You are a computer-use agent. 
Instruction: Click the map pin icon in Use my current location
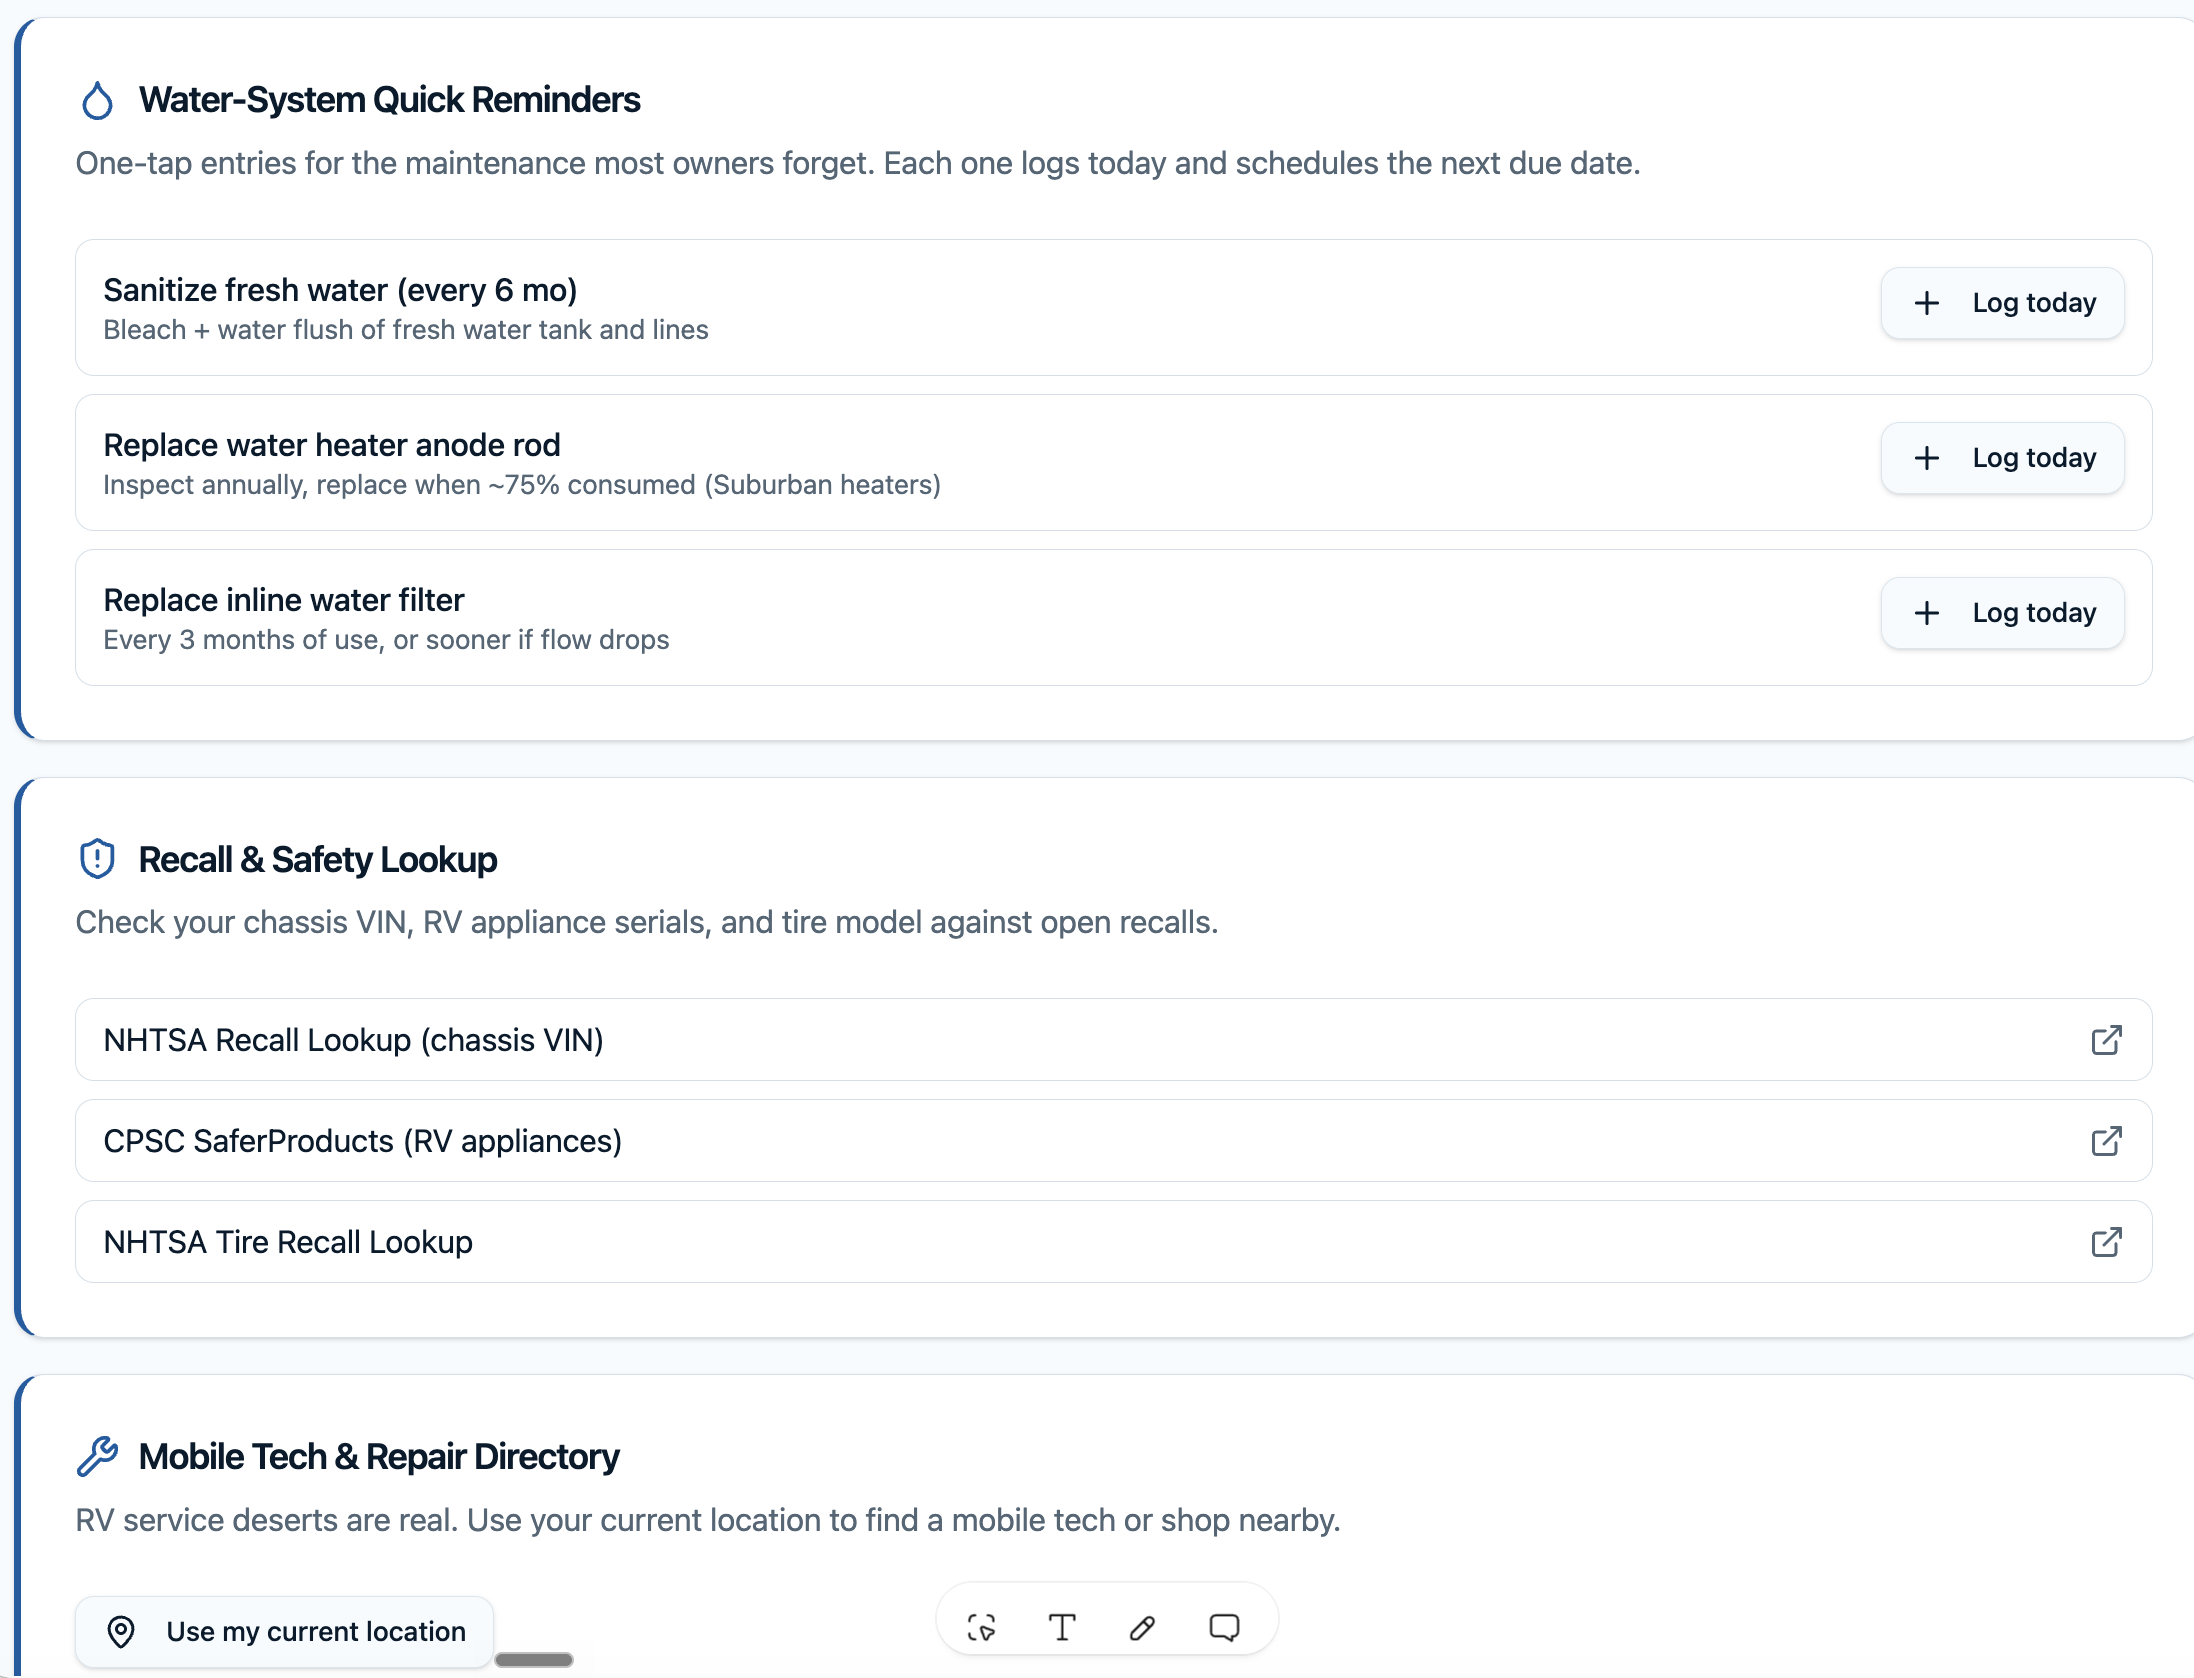click(121, 1631)
